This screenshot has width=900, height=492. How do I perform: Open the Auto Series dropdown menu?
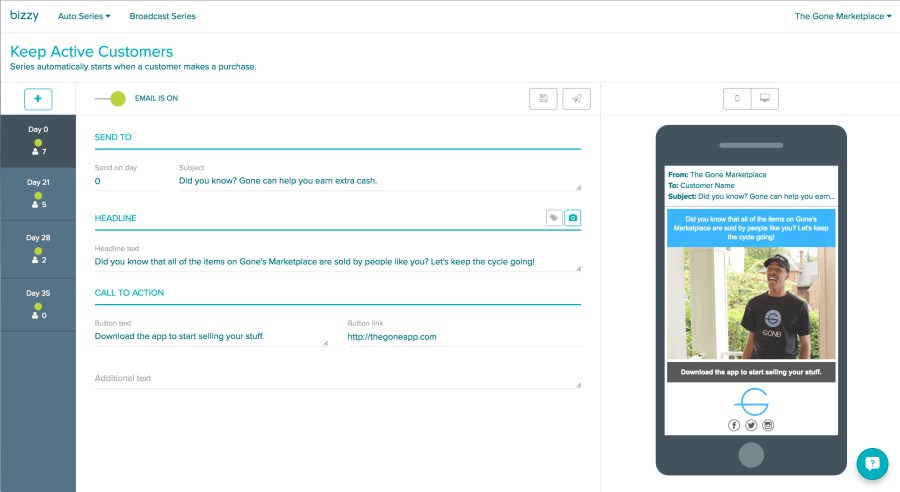(x=84, y=16)
